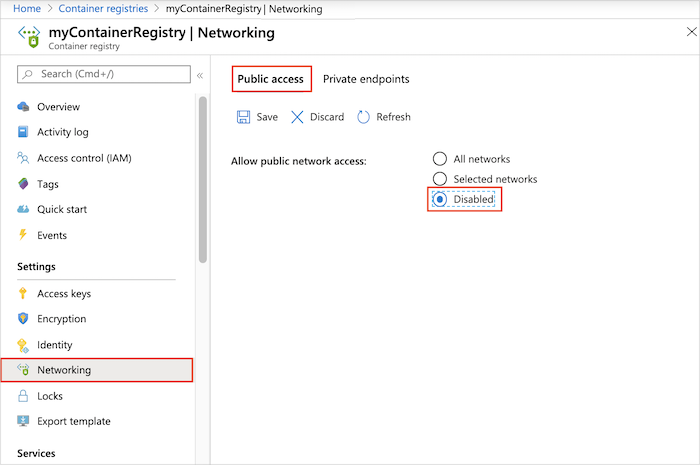700x465 pixels.
Task: Click the Search (Cmd+/) input field
Action: [110, 74]
